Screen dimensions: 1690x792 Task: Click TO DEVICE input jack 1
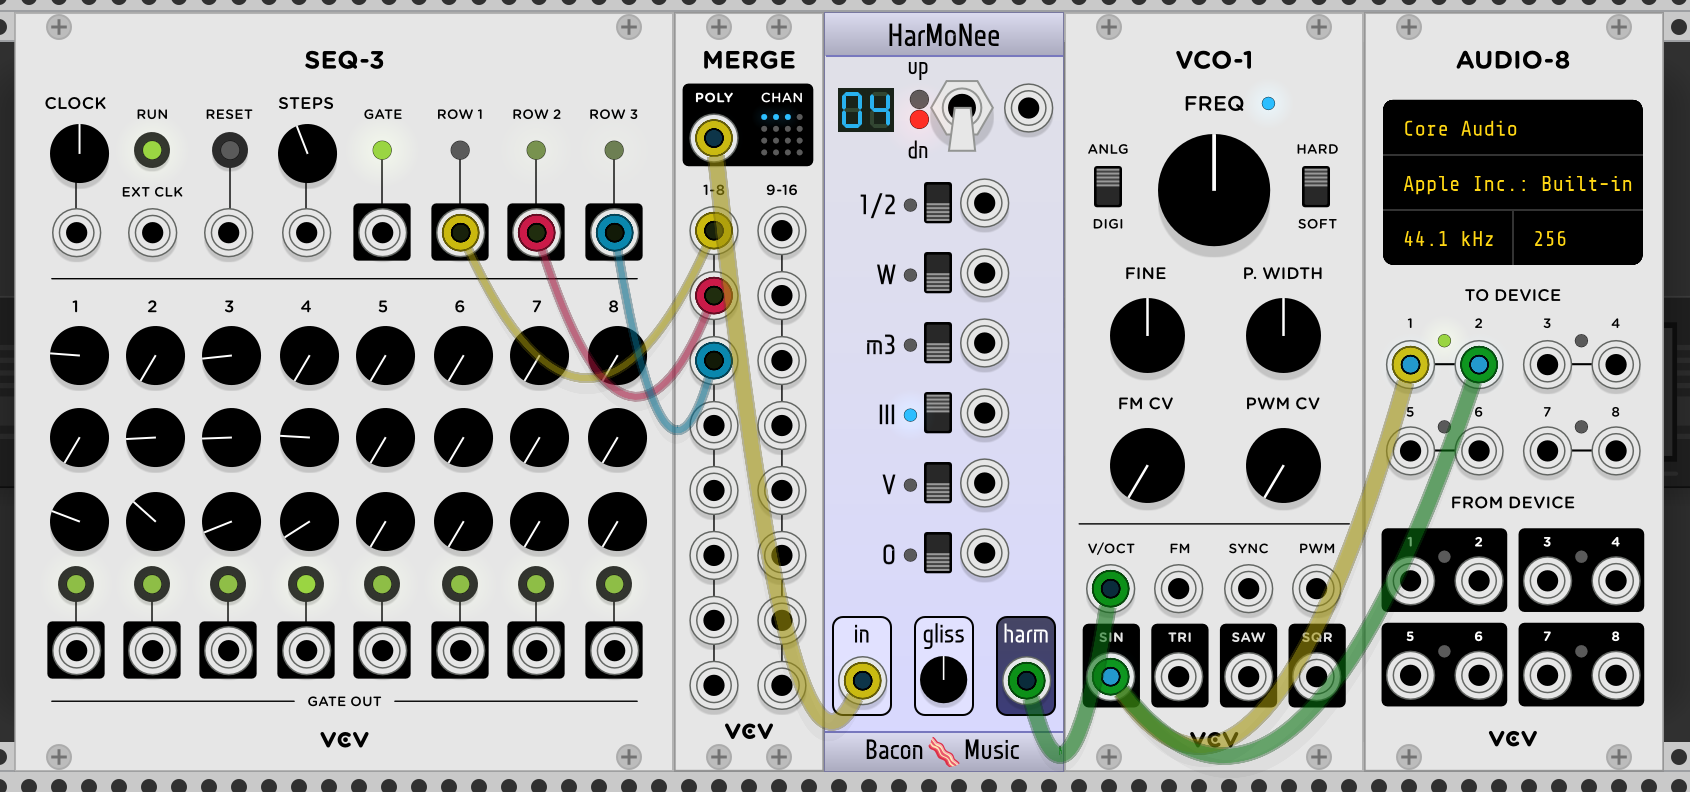[x=1410, y=365]
